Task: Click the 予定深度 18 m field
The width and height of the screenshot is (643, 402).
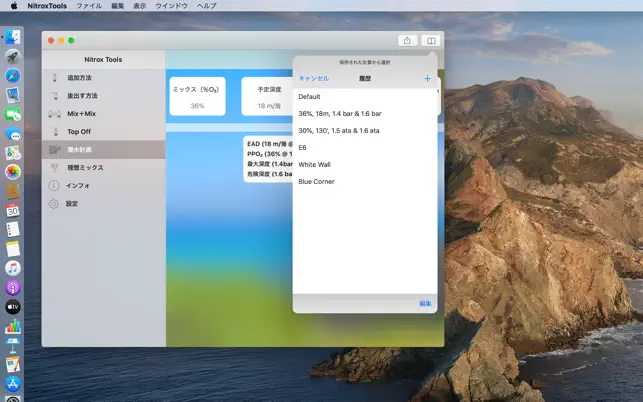Action: pyautogui.click(x=267, y=96)
